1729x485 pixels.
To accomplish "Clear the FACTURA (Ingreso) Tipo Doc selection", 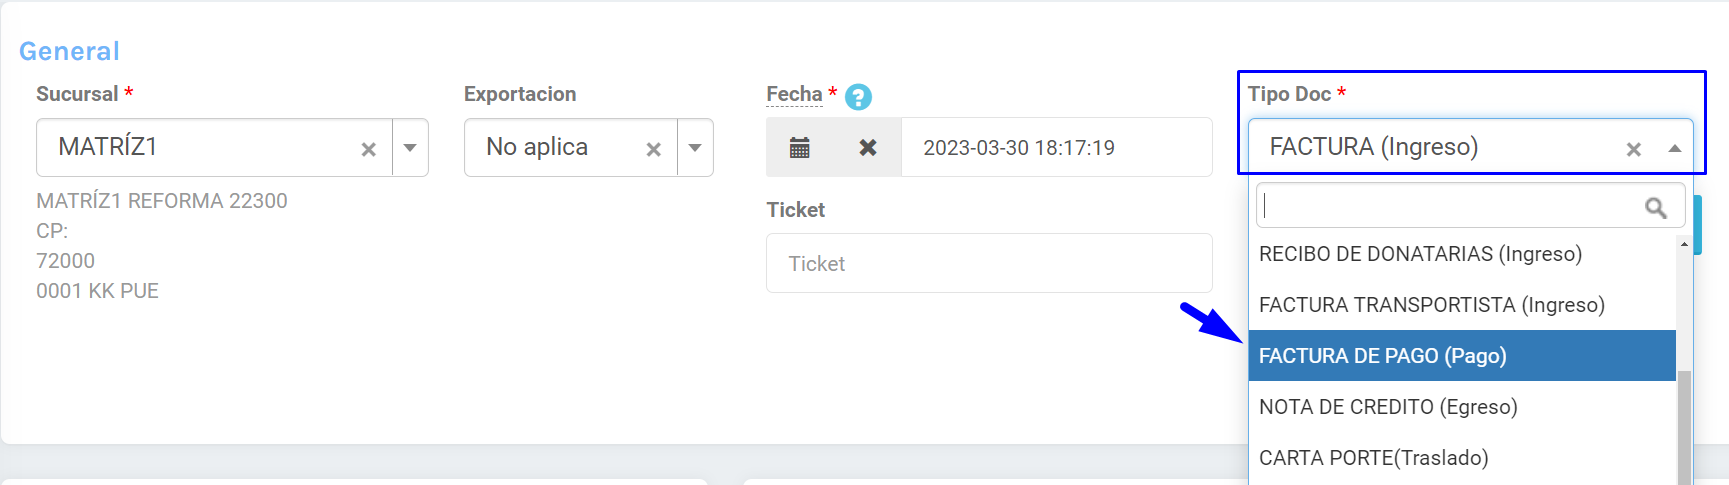I will 1633,149.
